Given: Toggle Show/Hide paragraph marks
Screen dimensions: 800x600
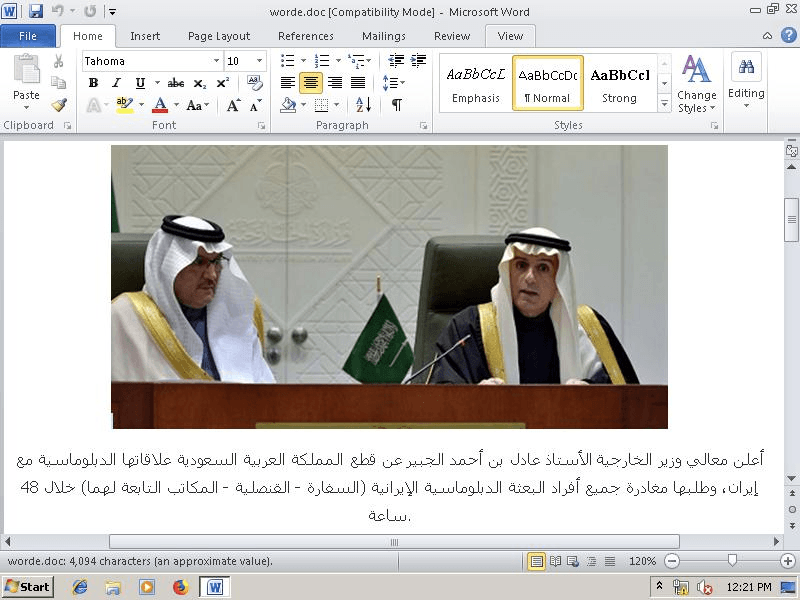Looking at the screenshot, I should click(x=396, y=105).
